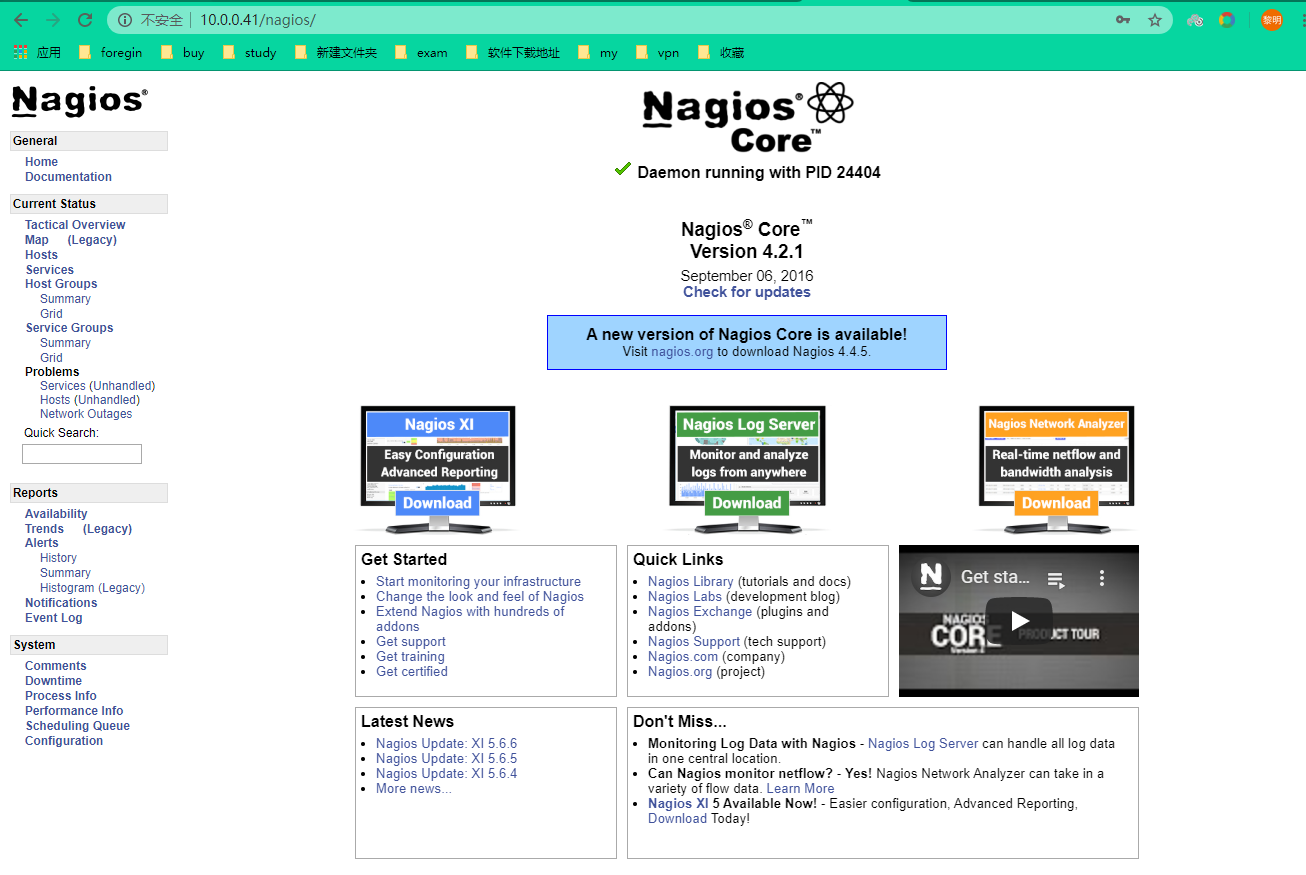This screenshot has height=875, width=1306.
Task: Open the Host Groups Summary item
Action: (x=65, y=299)
